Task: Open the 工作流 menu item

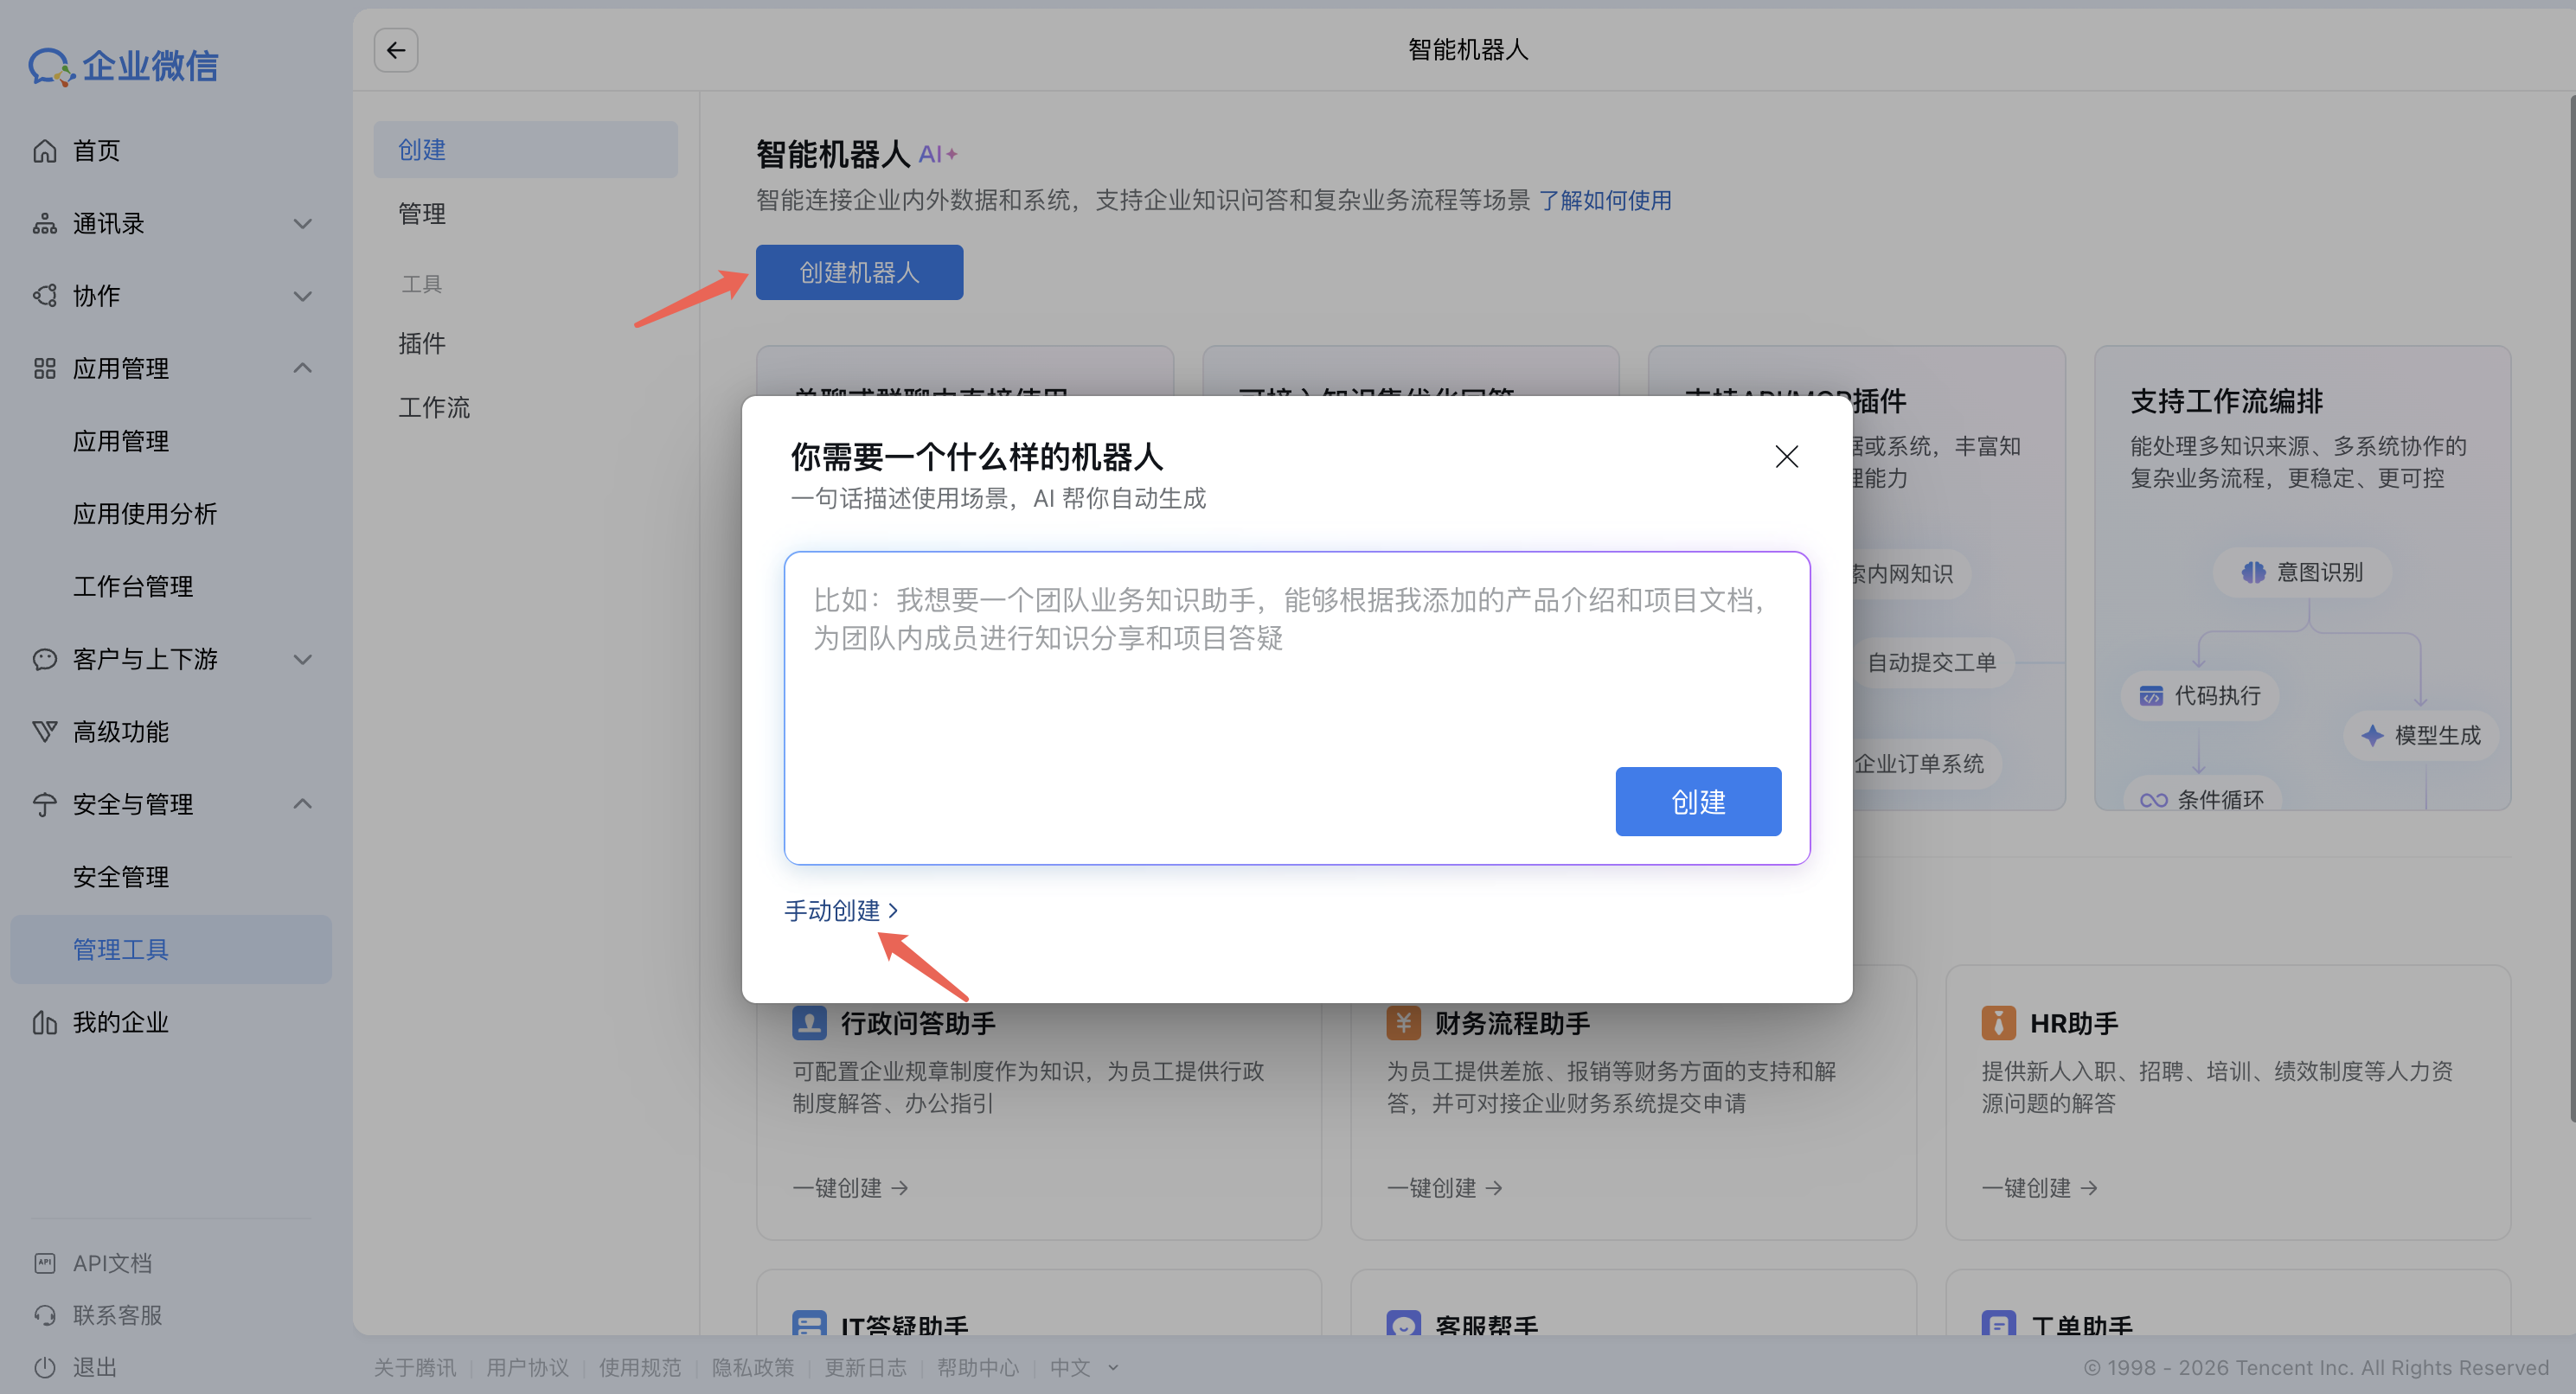Action: pos(434,408)
